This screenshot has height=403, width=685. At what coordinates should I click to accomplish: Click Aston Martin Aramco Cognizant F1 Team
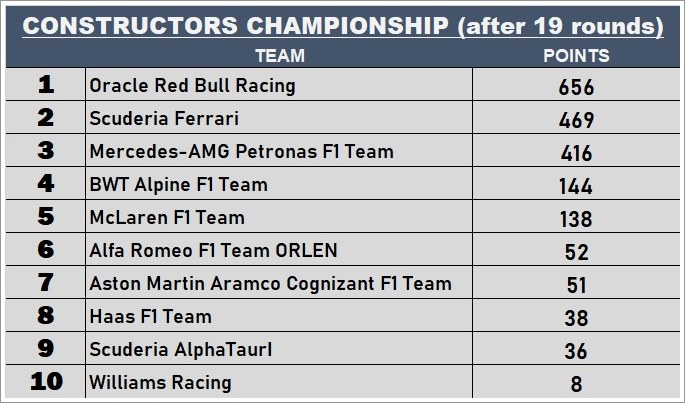pos(270,284)
